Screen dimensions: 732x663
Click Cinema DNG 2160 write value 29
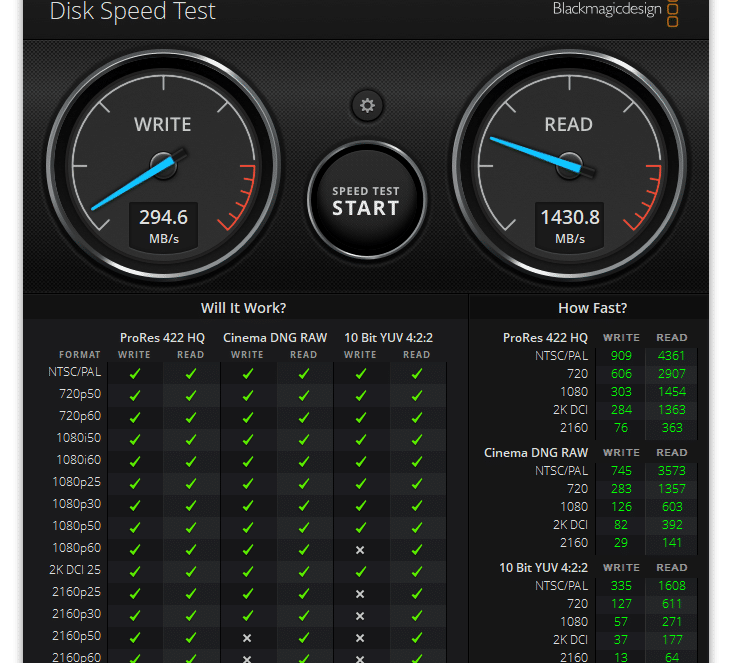click(621, 543)
